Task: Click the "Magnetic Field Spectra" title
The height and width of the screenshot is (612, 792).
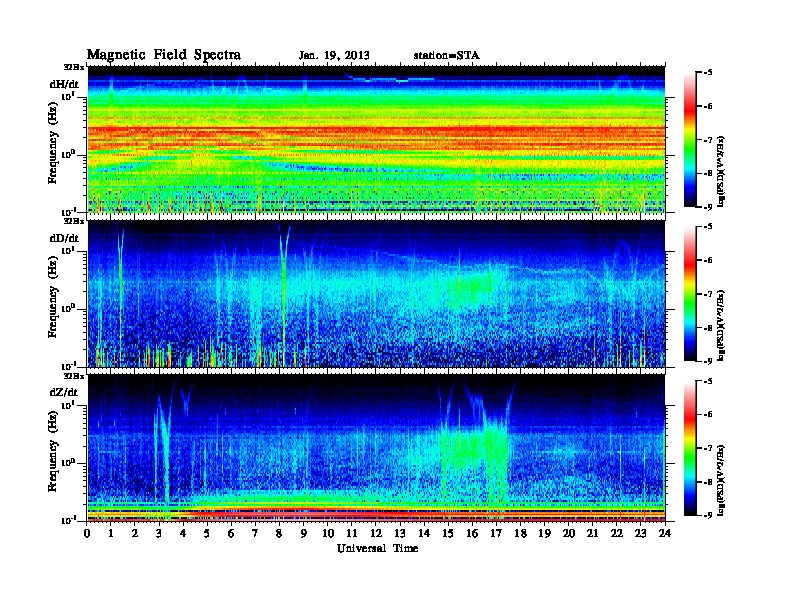Action: click(164, 55)
